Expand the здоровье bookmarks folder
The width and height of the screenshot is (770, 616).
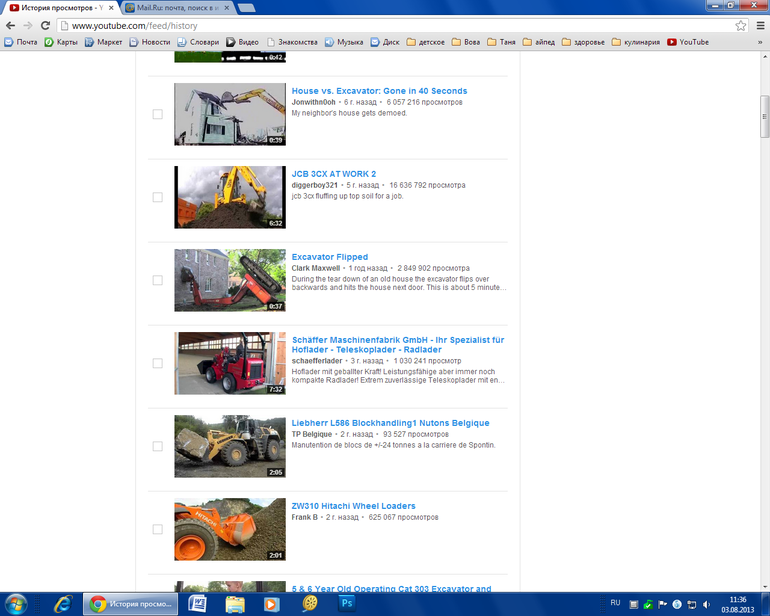click(x=583, y=42)
